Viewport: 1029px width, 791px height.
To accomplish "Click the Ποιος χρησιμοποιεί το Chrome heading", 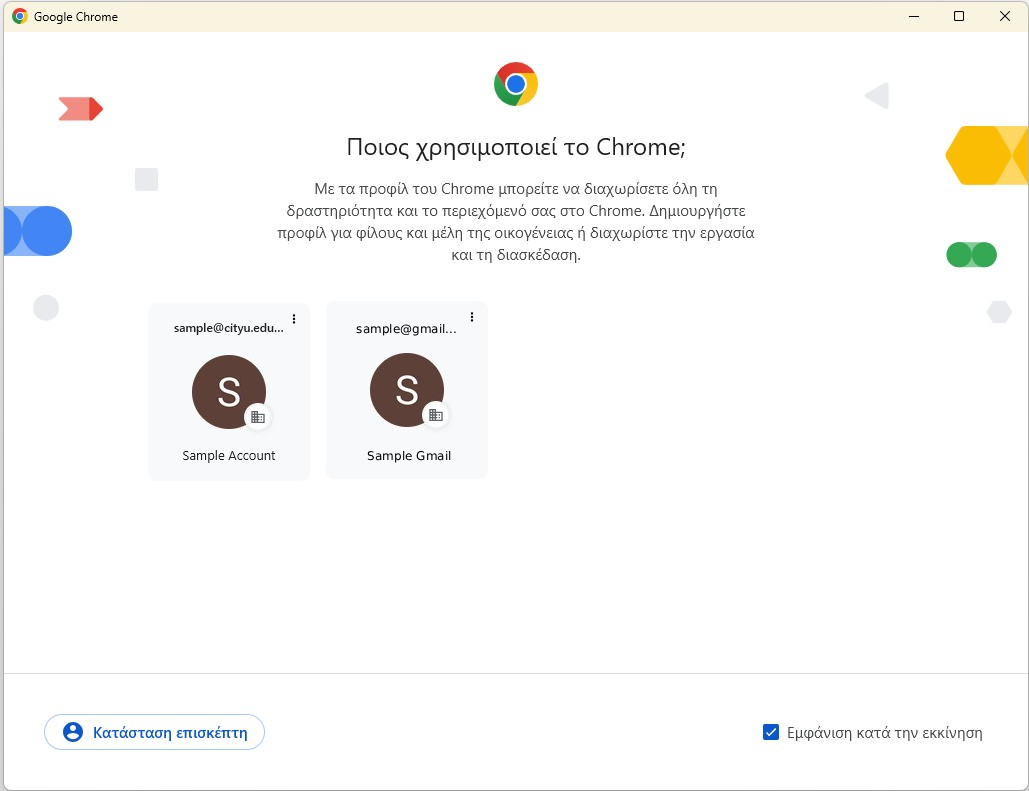I will 515,147.
